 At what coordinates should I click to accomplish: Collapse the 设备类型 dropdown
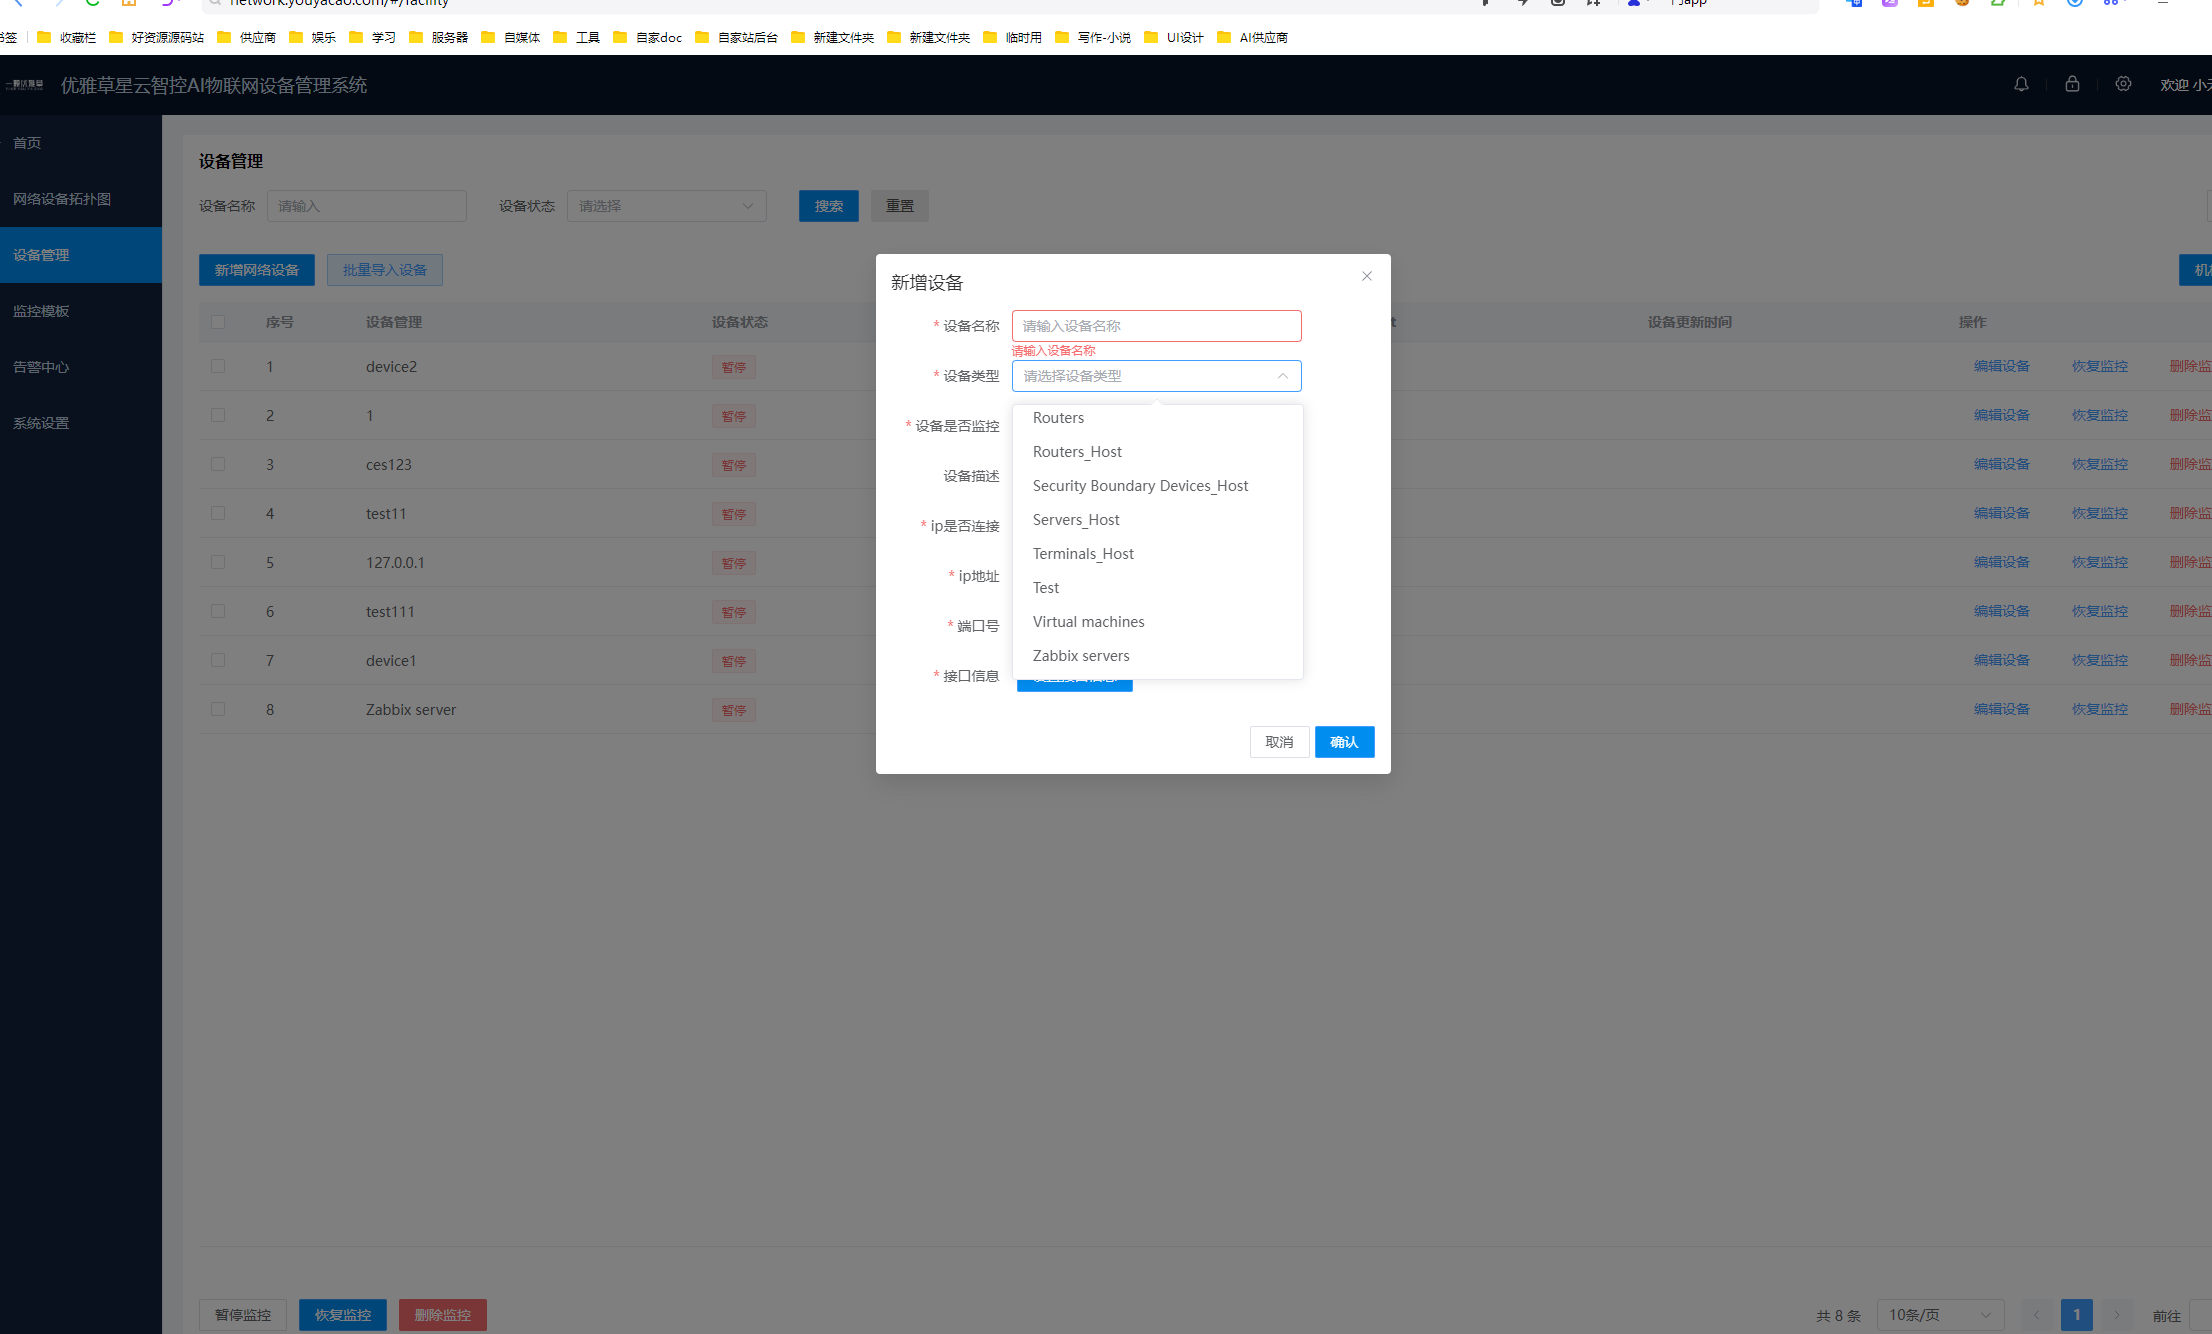click(x=1282, y=376)
